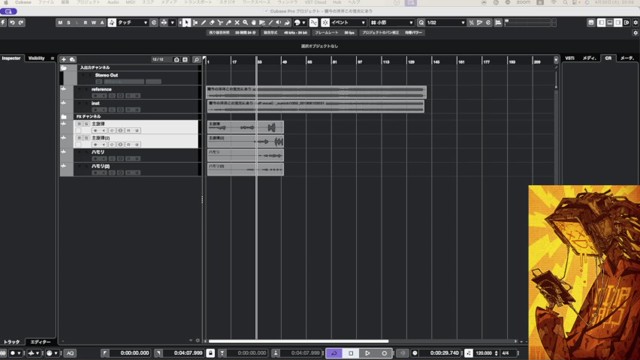Image resolution: width=640 pixels, height=360 pixels.
Task: Open the 1/32 quantize preset dropdown
Action: point(446,22)
